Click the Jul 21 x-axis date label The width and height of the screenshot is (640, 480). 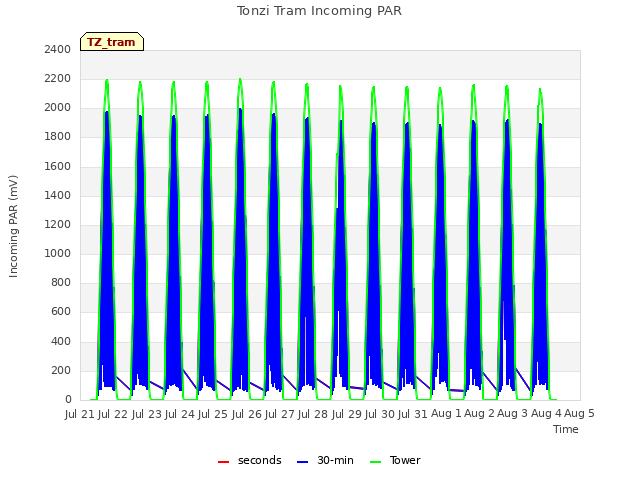point(80,414)
